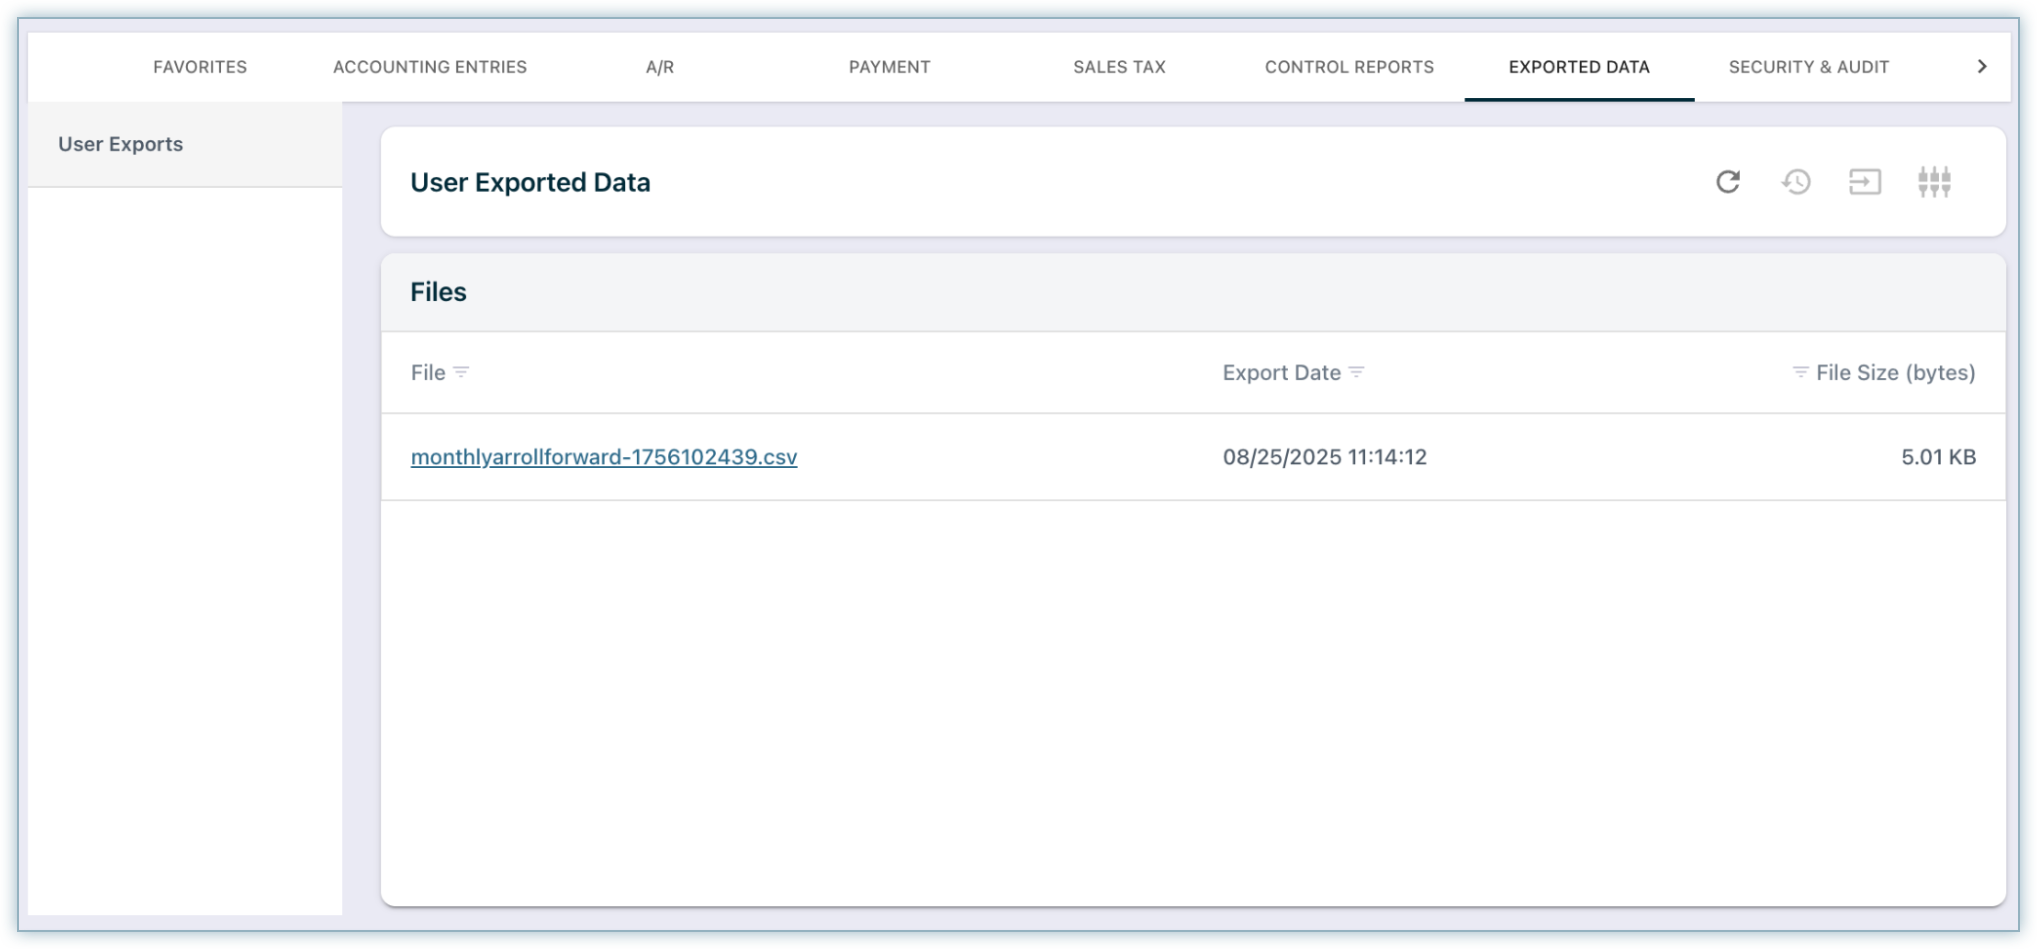Switch to the Favorites tab

coord(200,67)
